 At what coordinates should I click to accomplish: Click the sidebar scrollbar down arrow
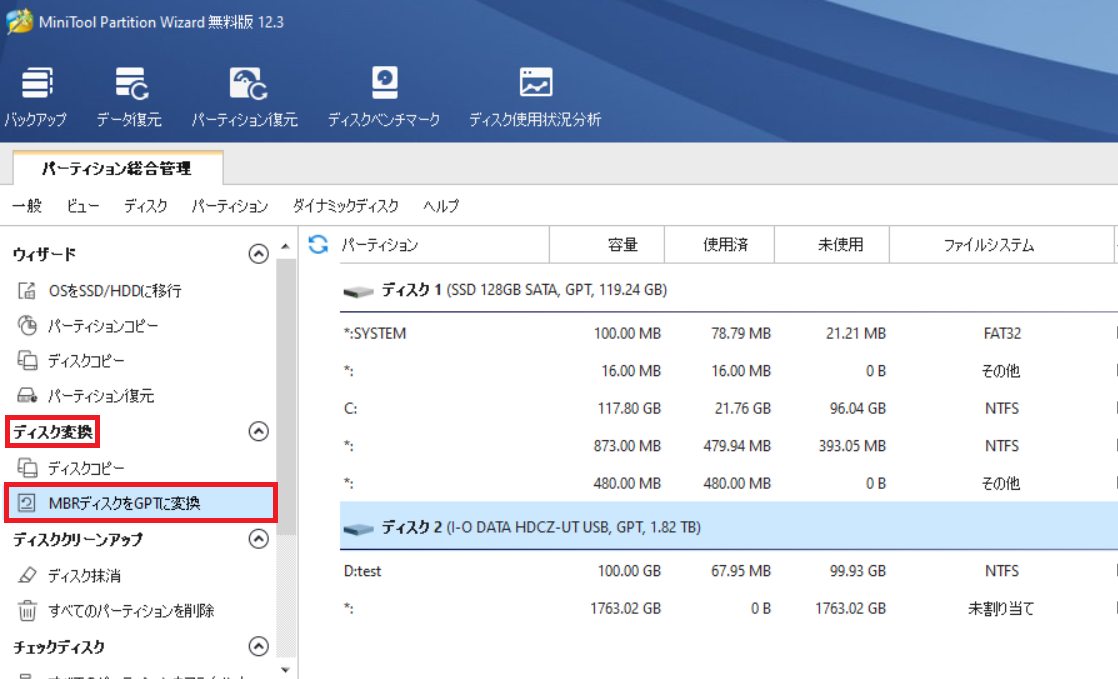[285, 670]
